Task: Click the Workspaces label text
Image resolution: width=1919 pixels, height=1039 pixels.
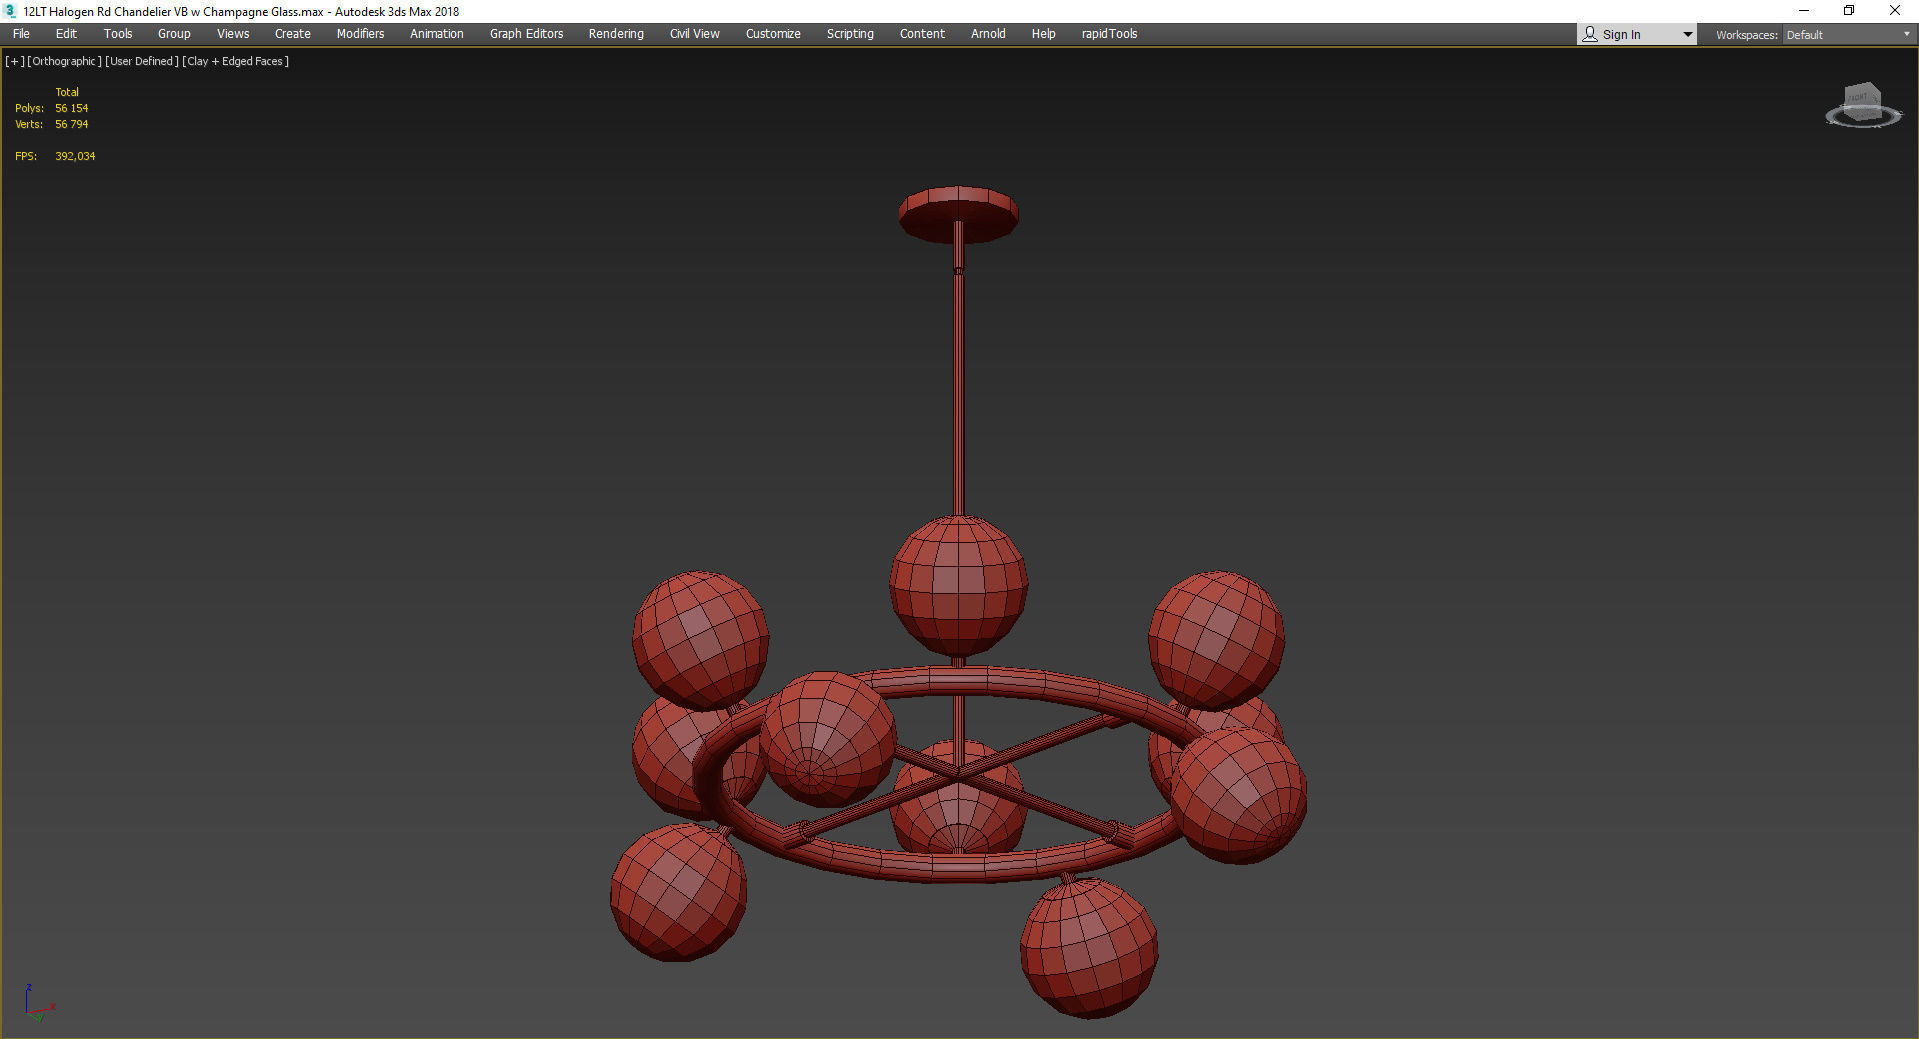Action: click(1747, 35)
